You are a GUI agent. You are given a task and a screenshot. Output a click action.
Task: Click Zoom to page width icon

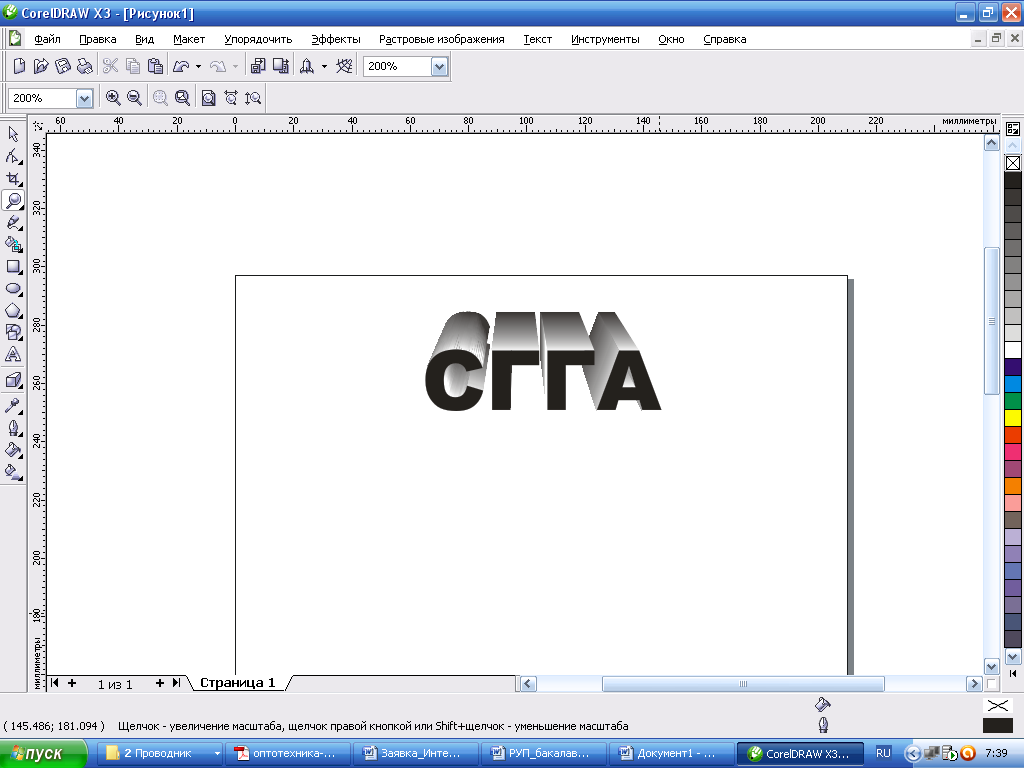click(231, 98)
